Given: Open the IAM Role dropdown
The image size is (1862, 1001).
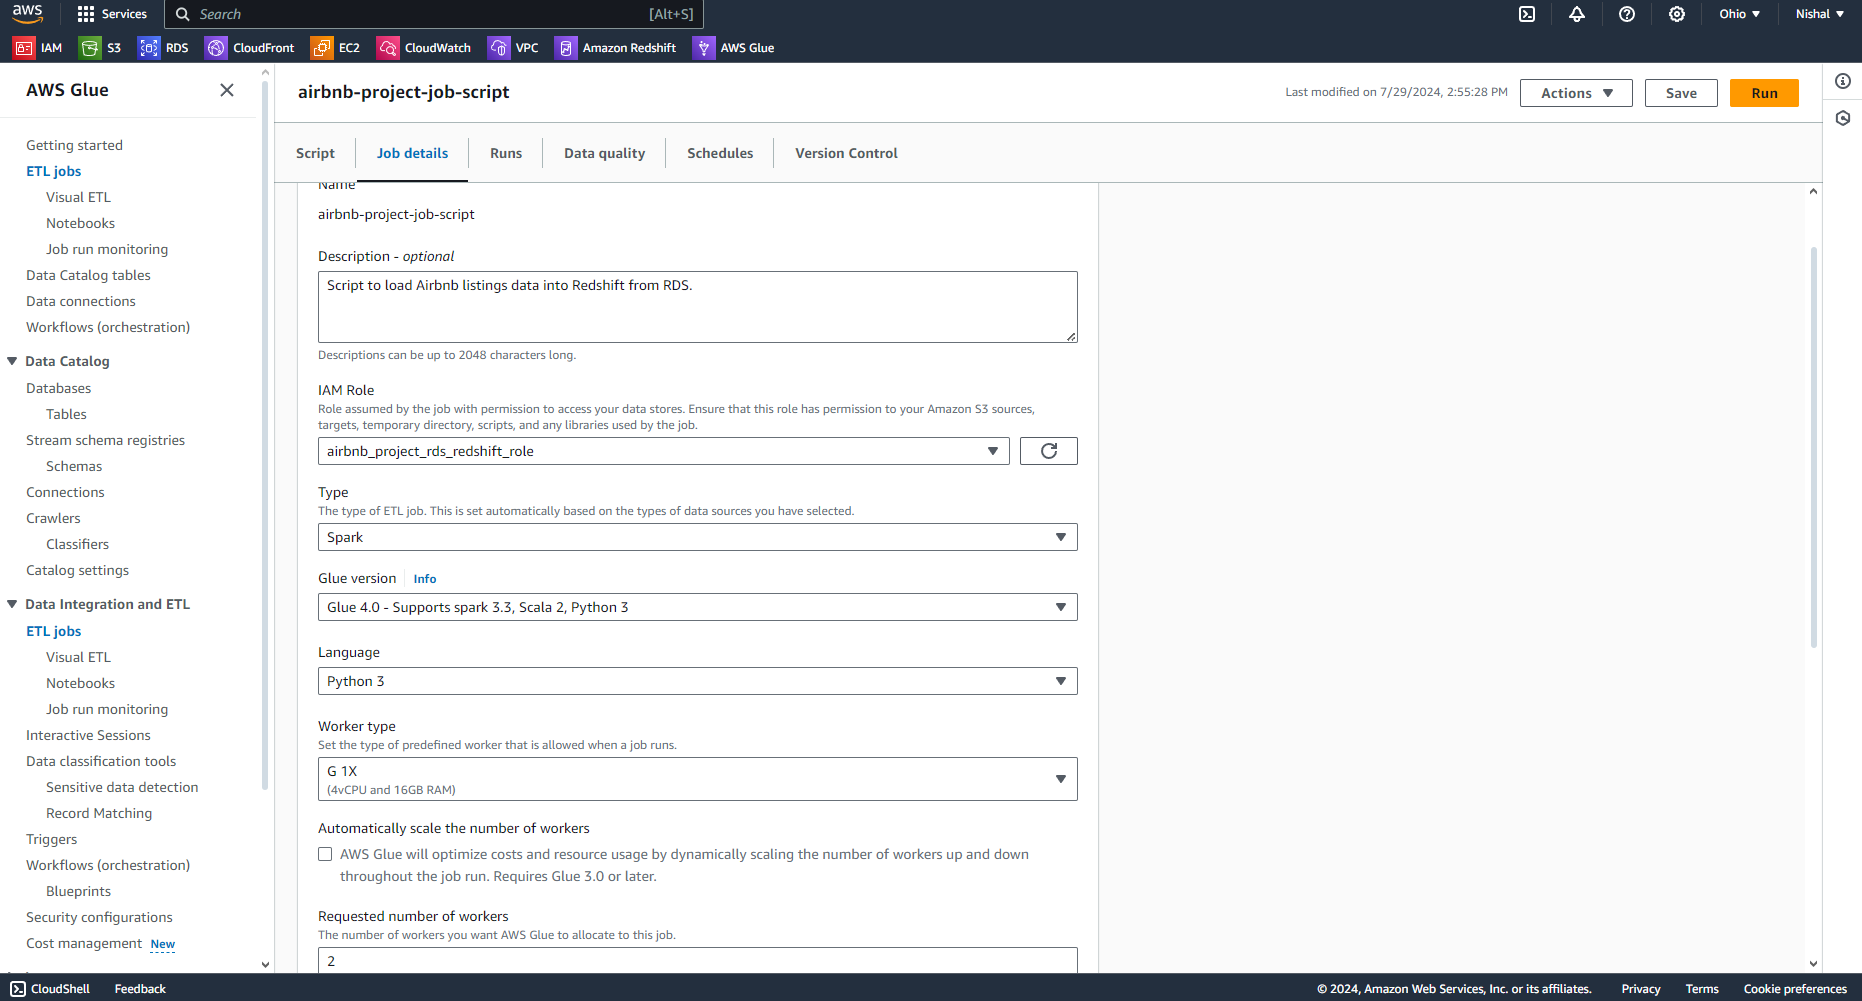Looking at the screenshot, I should [664, 451].
